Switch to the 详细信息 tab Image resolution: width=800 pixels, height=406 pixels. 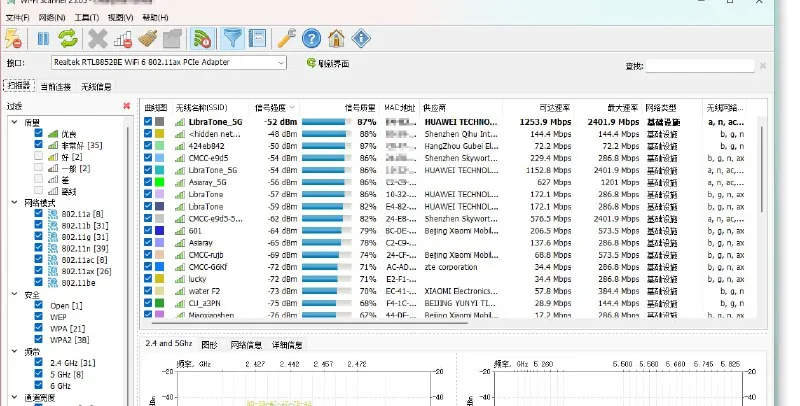(x=287, y=345)
